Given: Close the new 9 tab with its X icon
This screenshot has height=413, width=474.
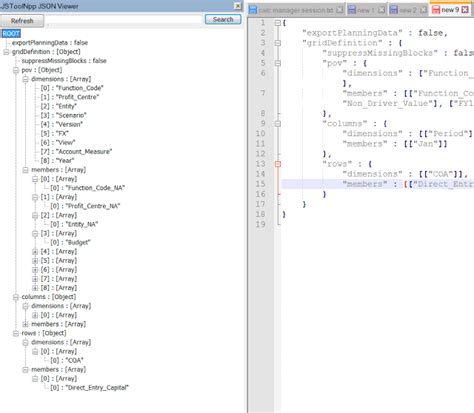Looking at the screenshot, I should coord(465,10).
